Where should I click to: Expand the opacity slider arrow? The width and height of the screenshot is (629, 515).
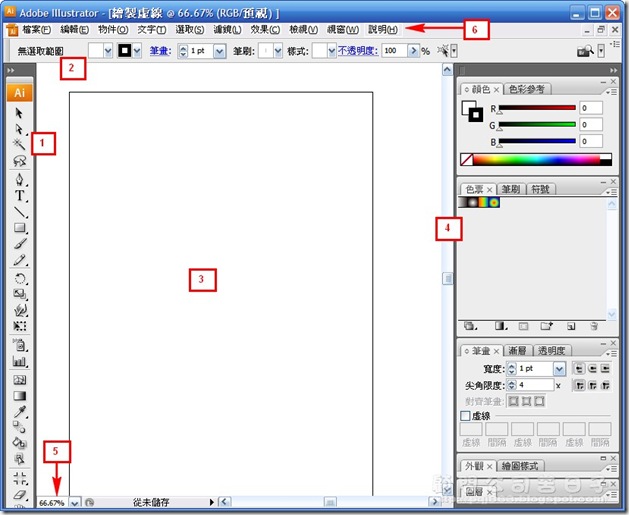click(x=414, y=51)
